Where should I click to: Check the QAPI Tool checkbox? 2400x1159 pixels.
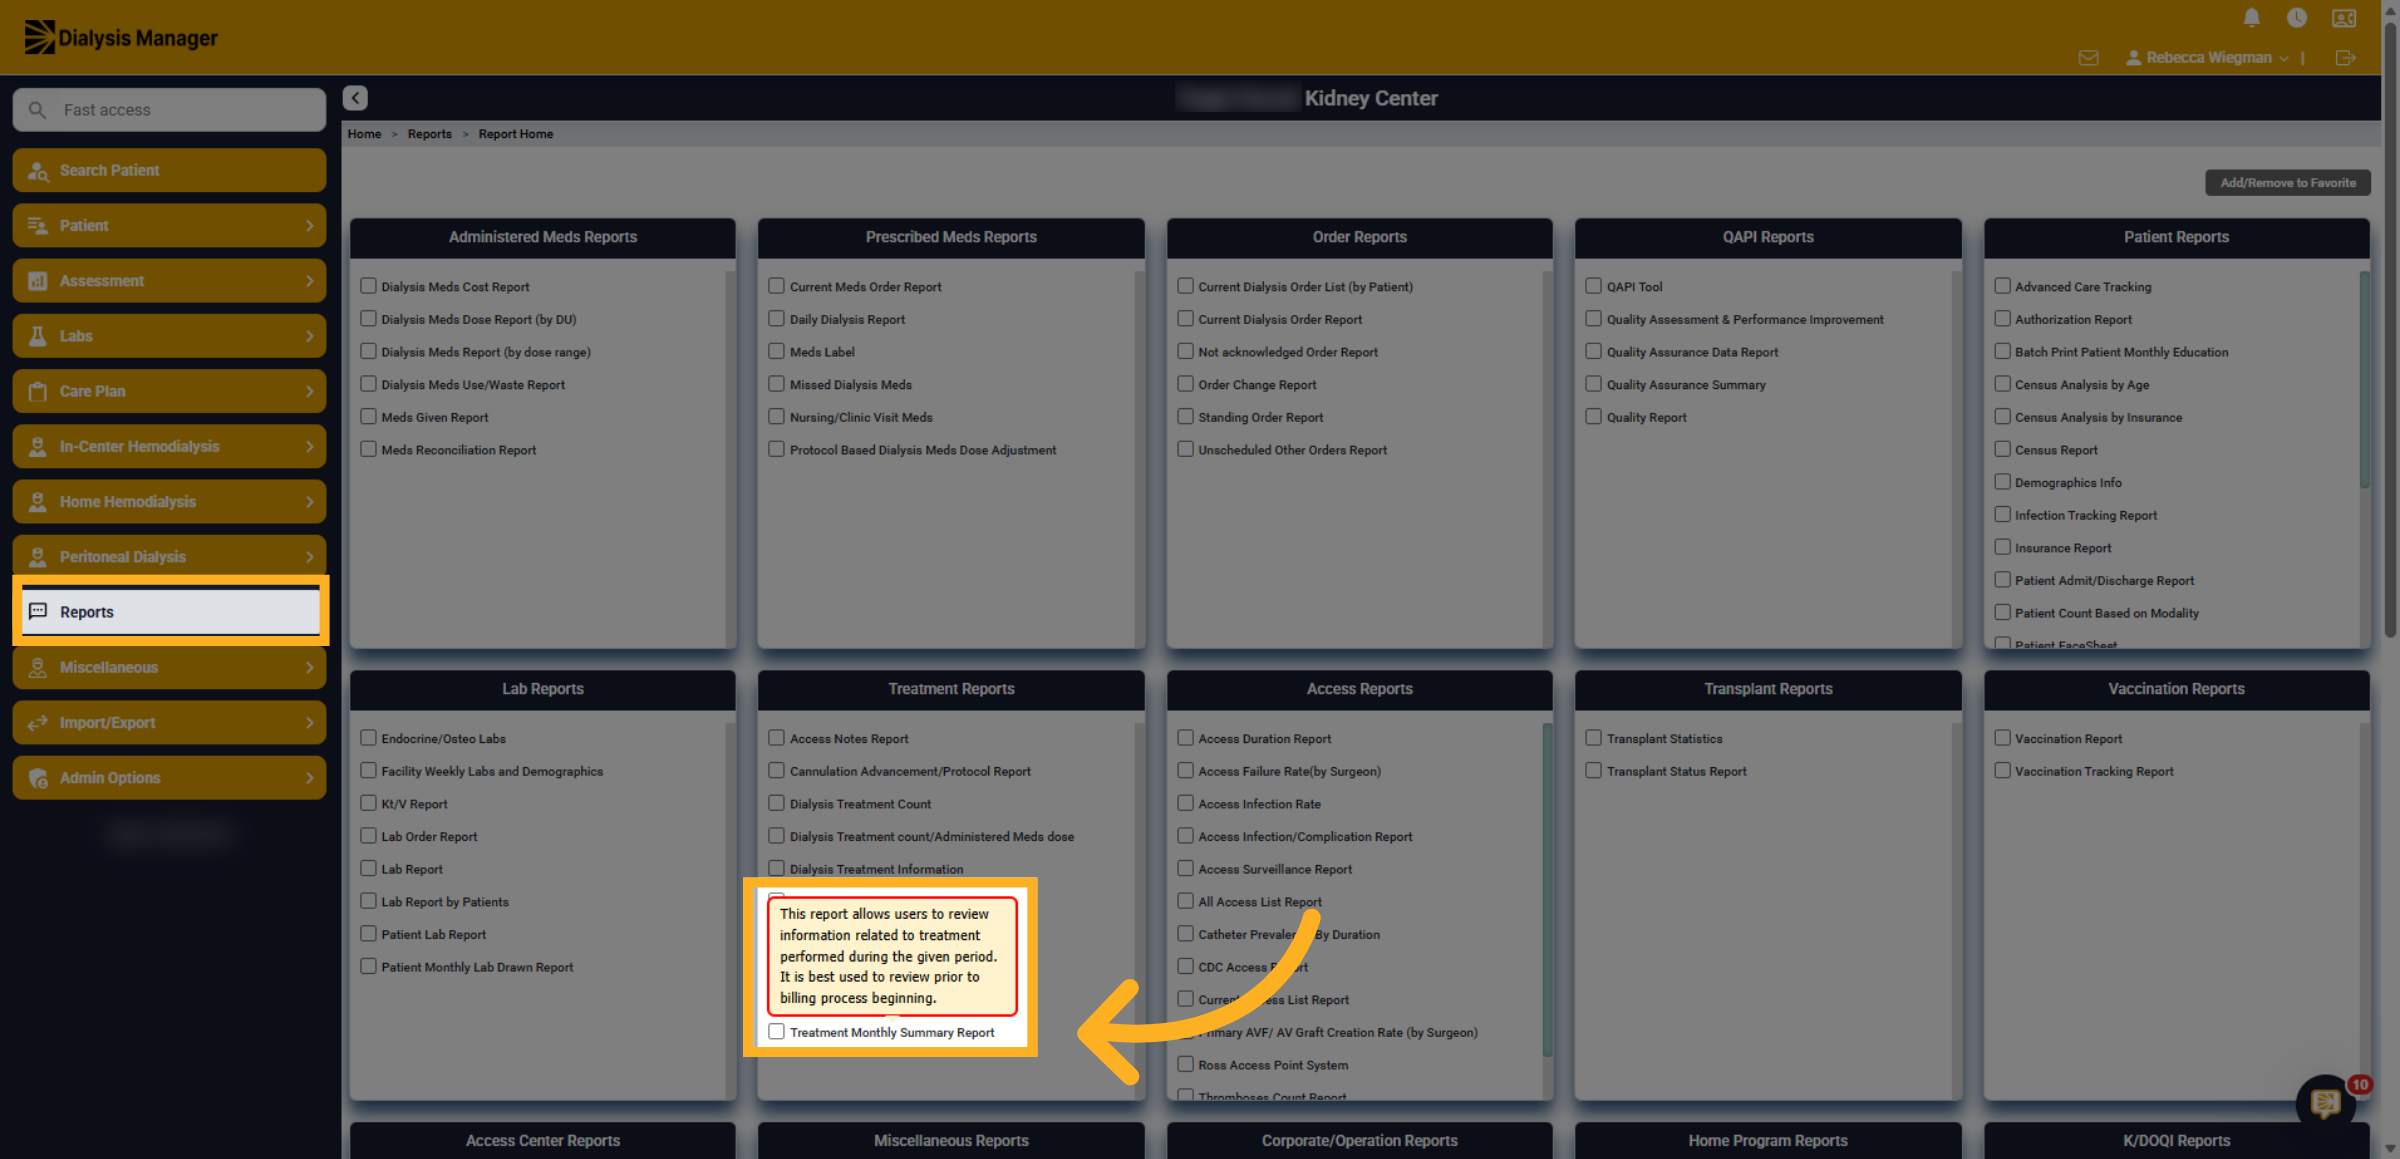[x=1593, y=286]
